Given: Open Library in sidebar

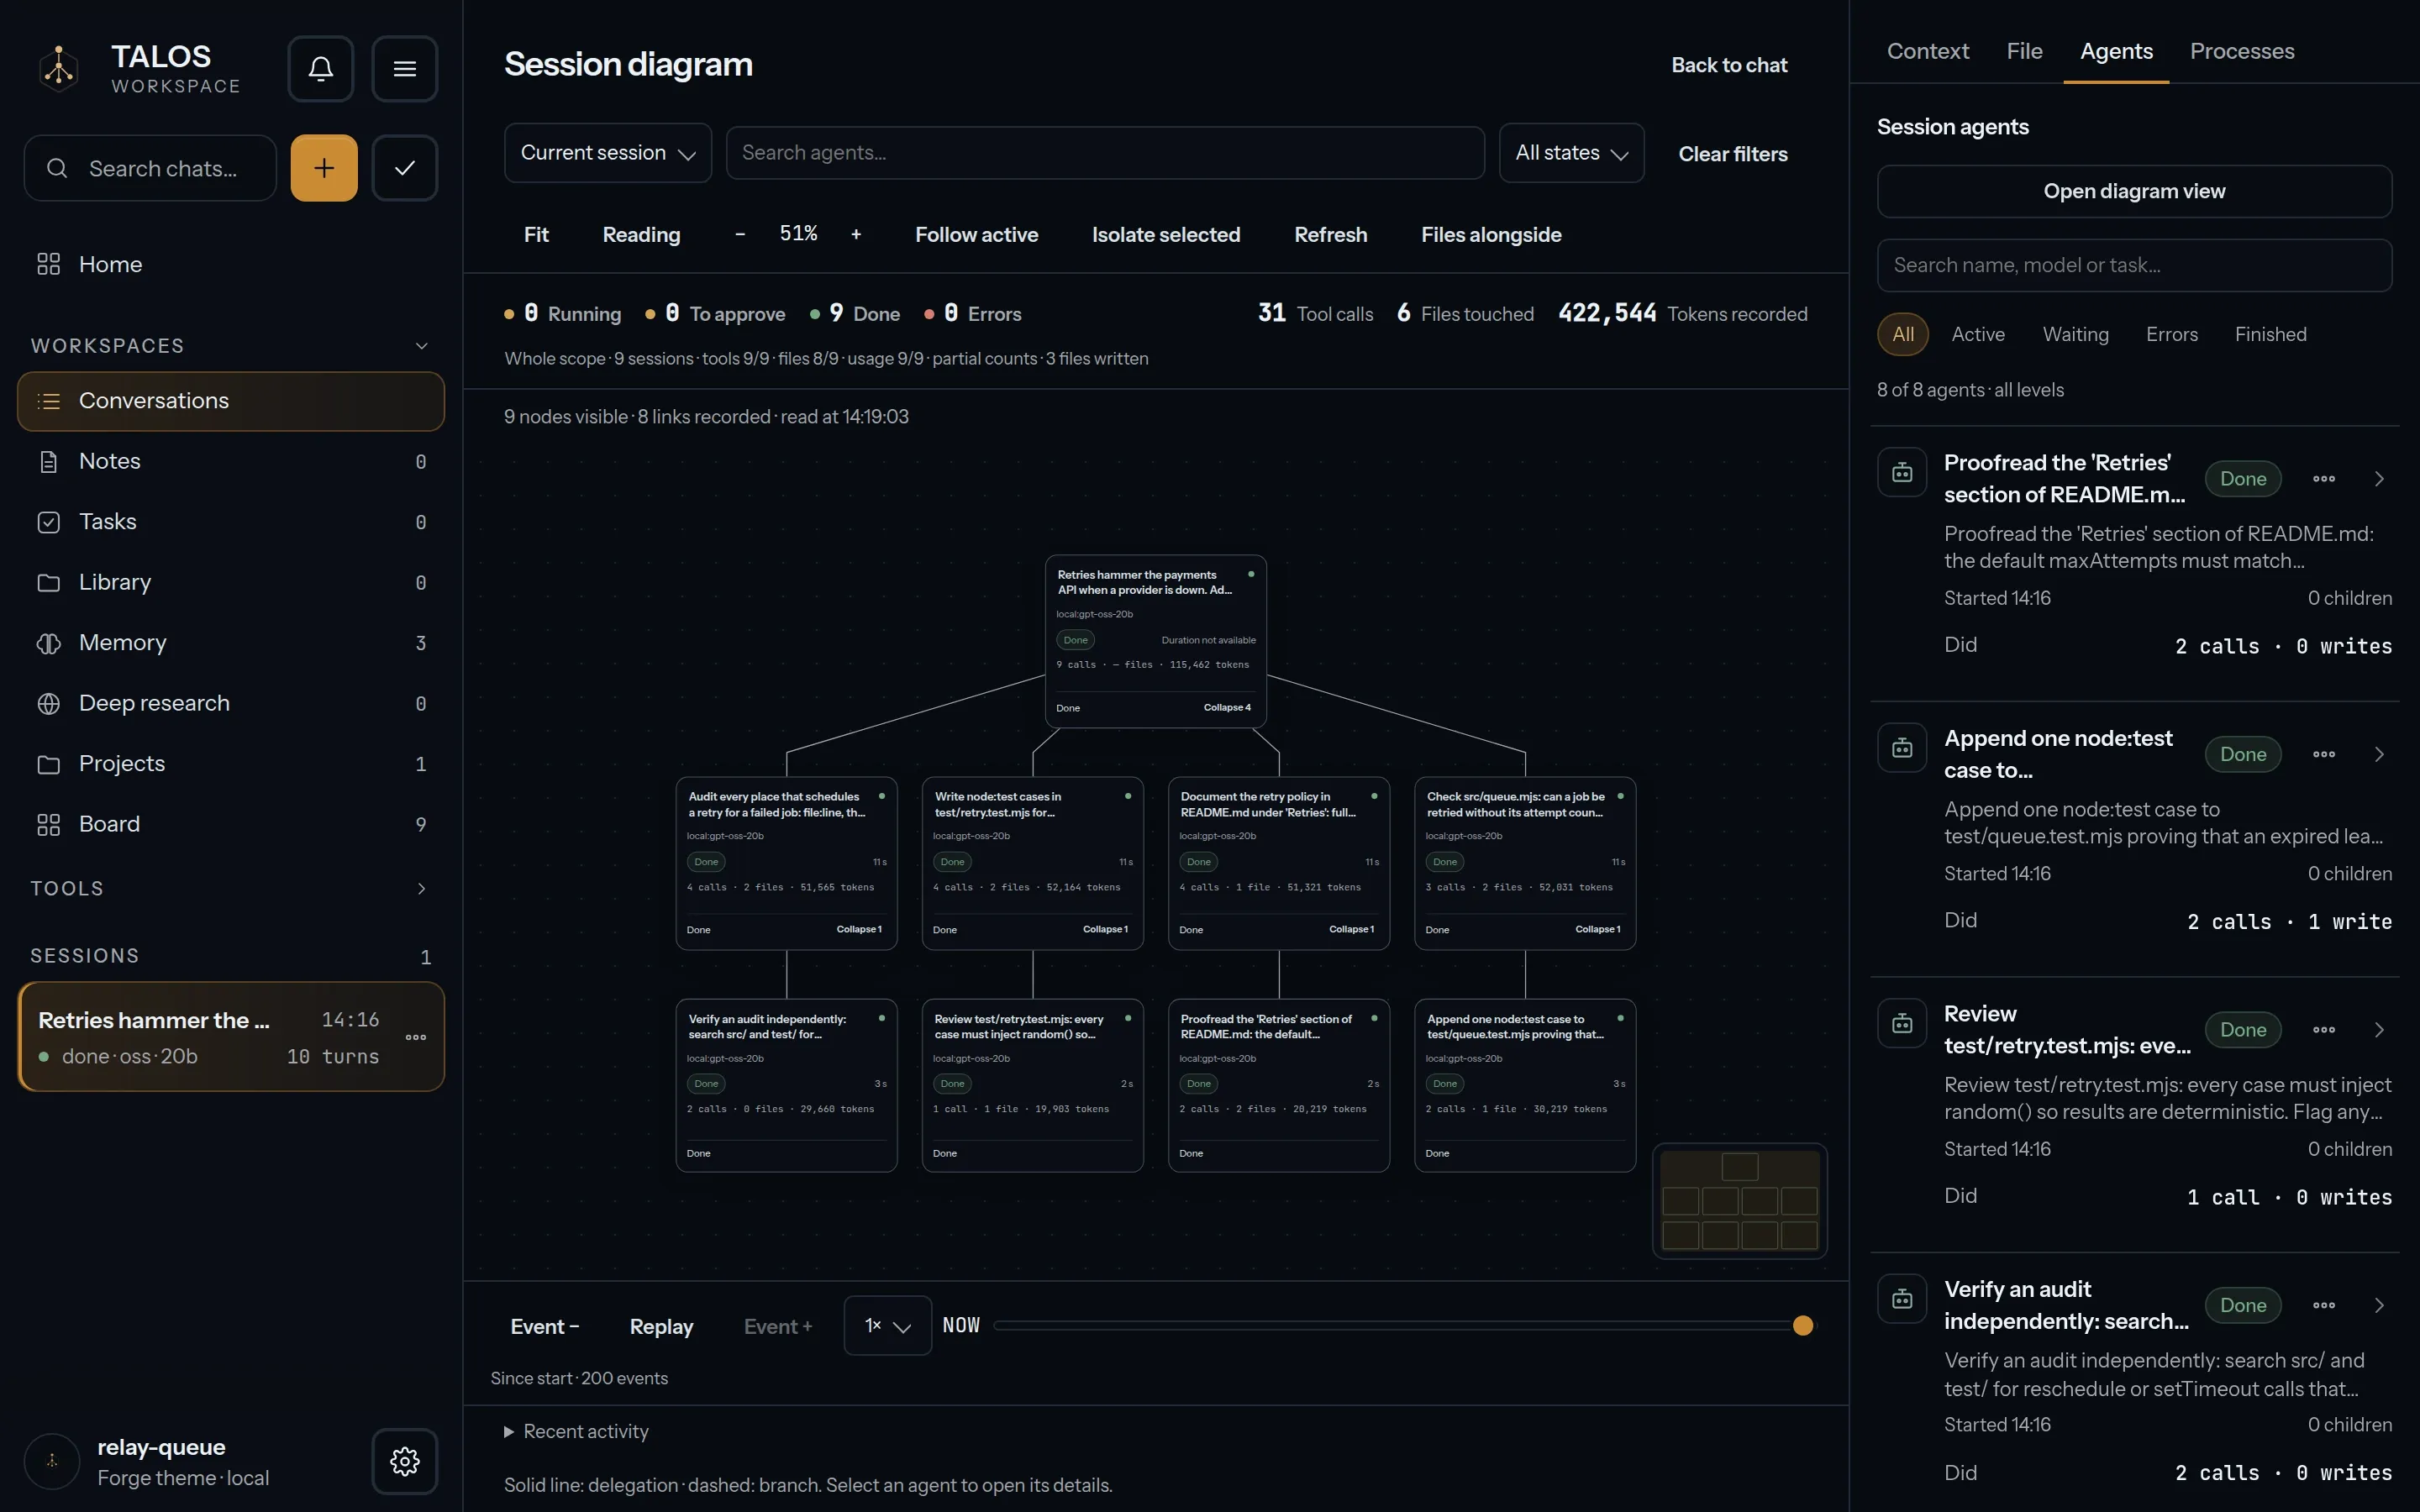Looking at the screenshot, I should 231,582.
